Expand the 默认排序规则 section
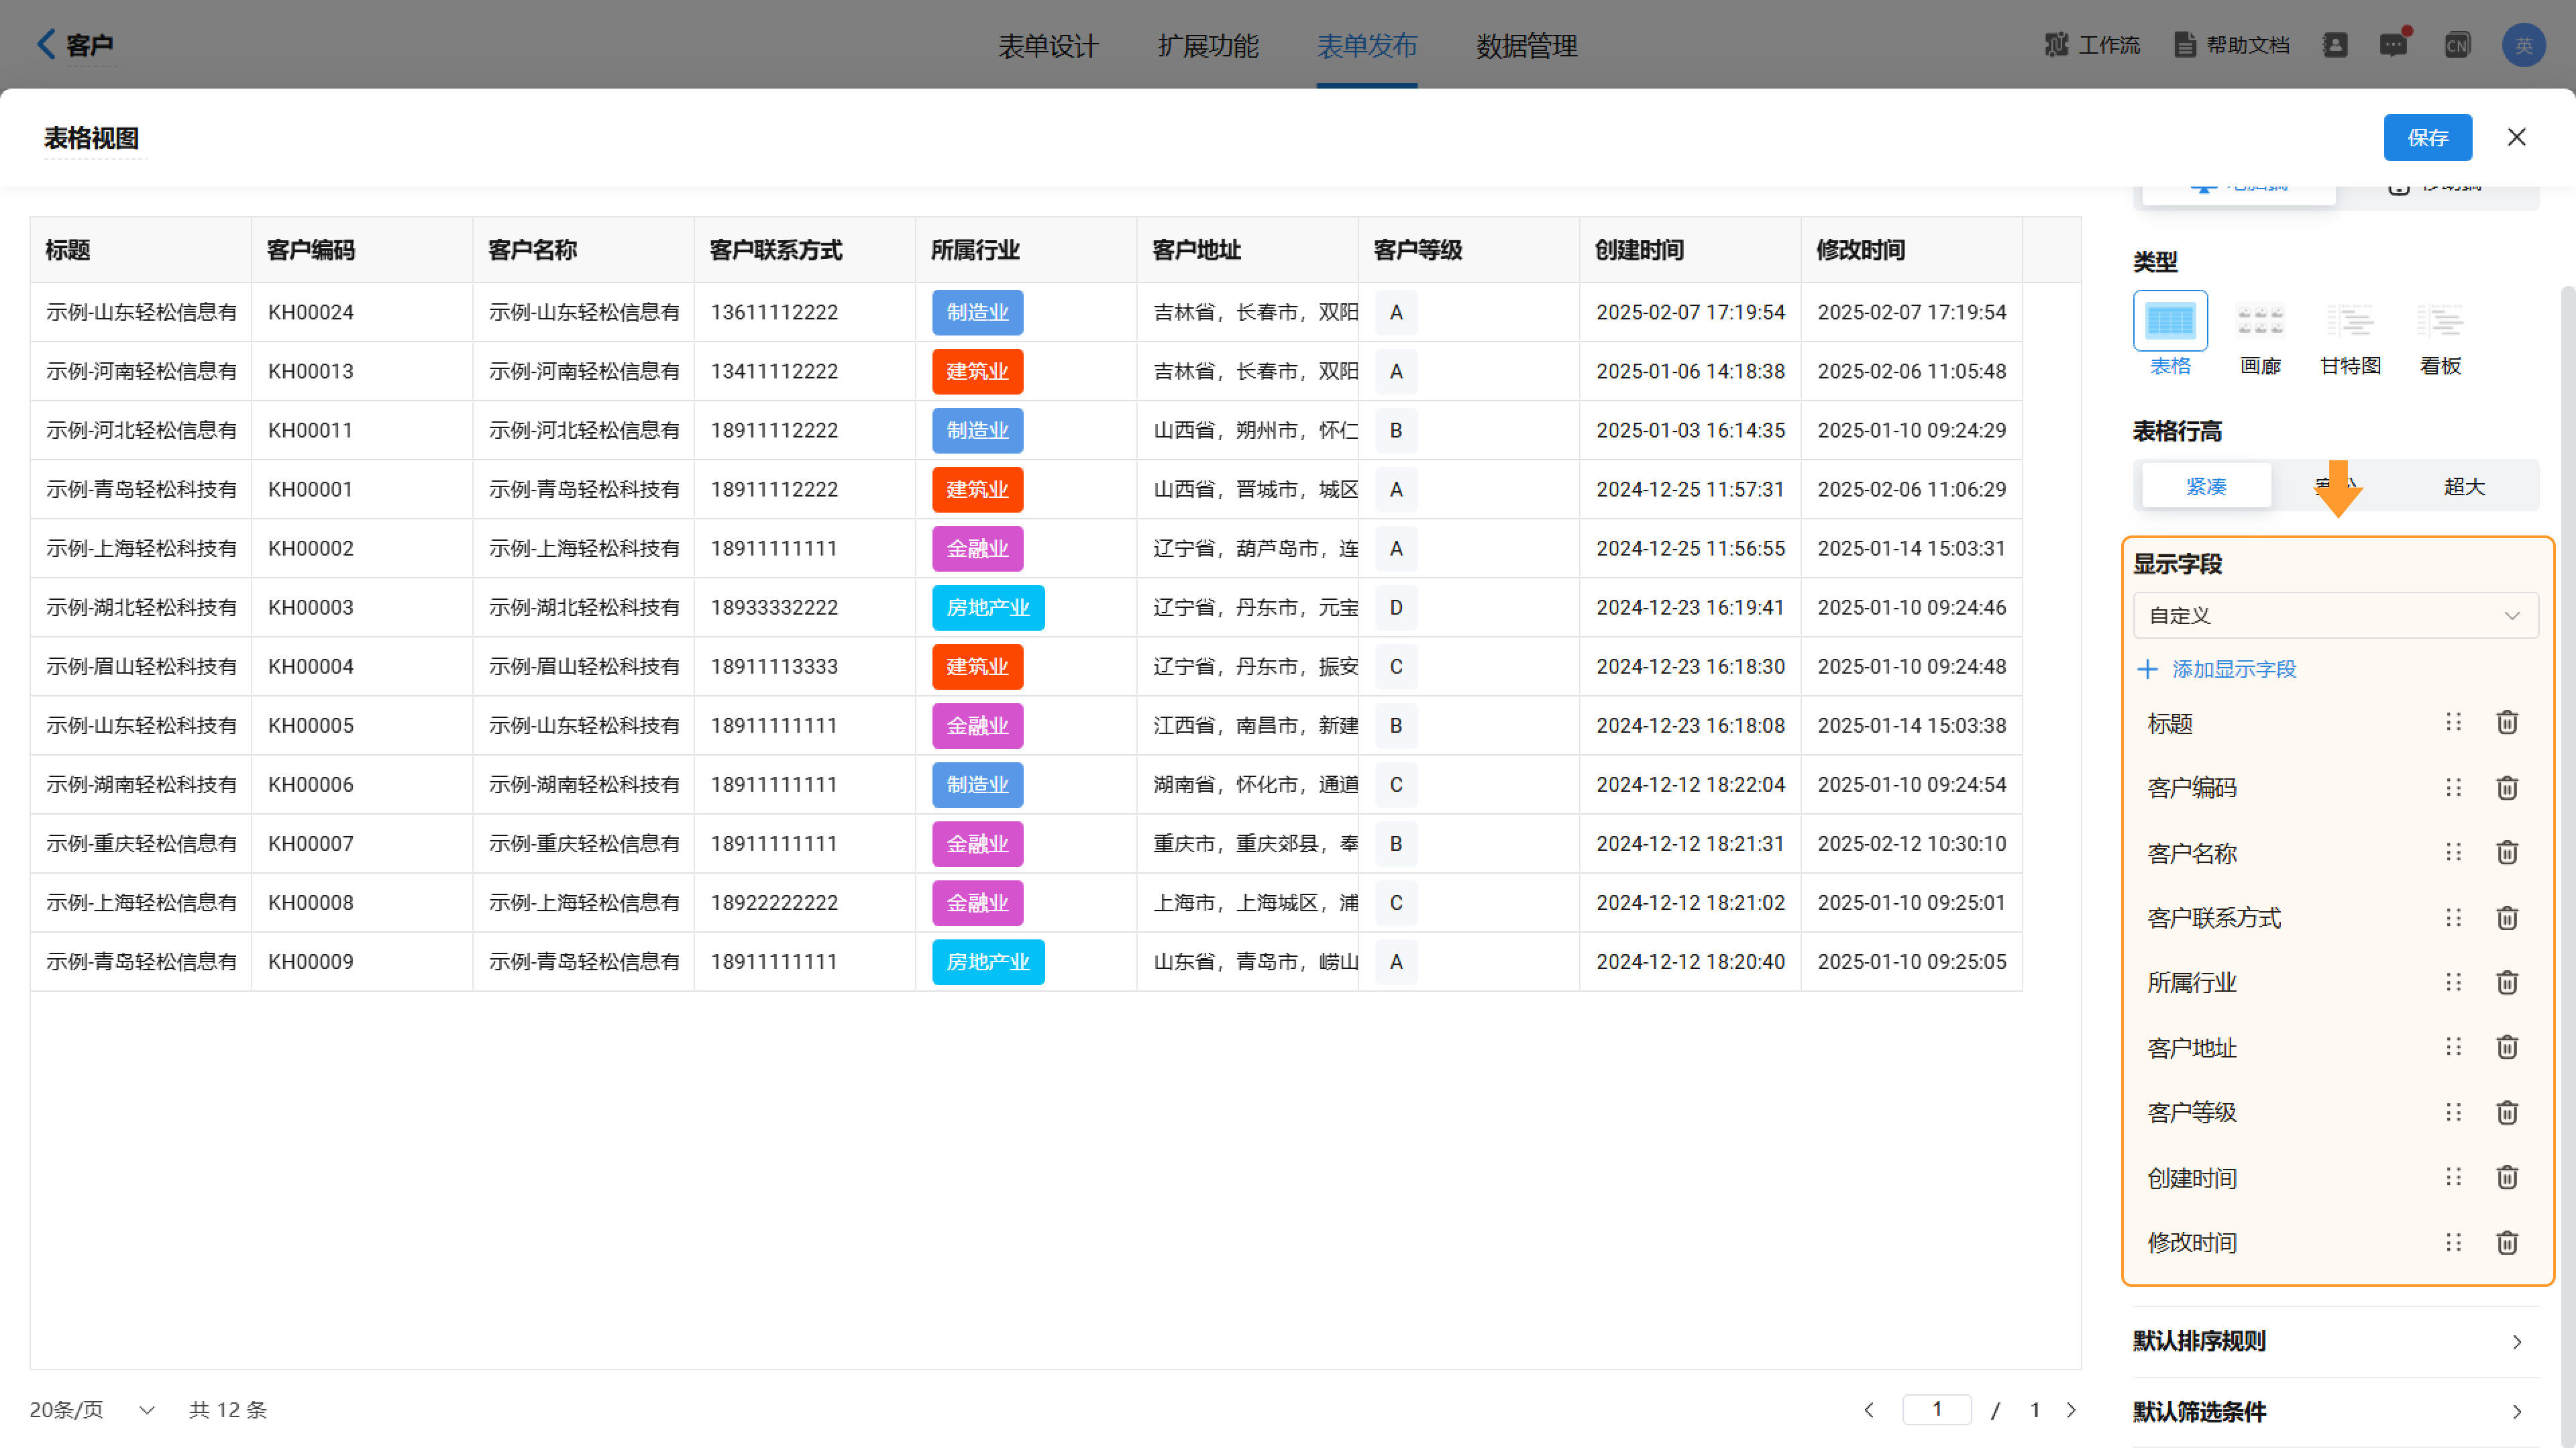Screen dimensions: 2576x1448 (2335, 1341)
